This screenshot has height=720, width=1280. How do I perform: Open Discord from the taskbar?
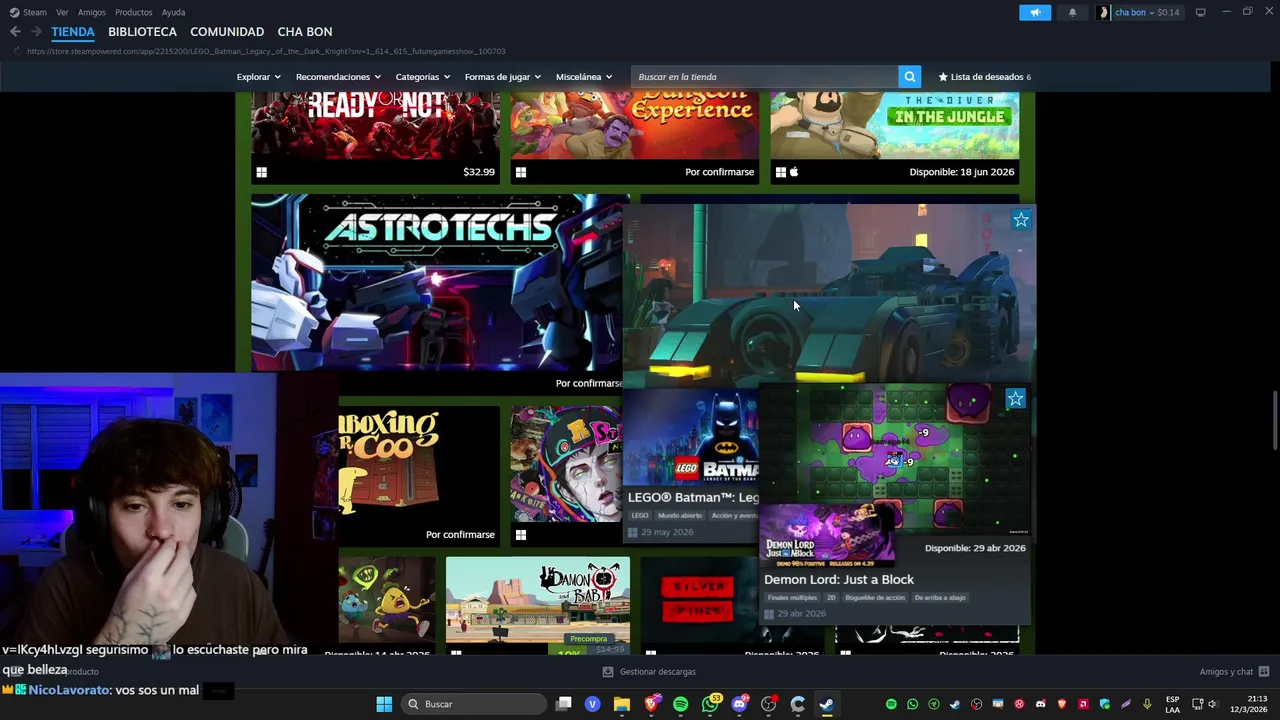pyautogui.click(x=739, y=704)
